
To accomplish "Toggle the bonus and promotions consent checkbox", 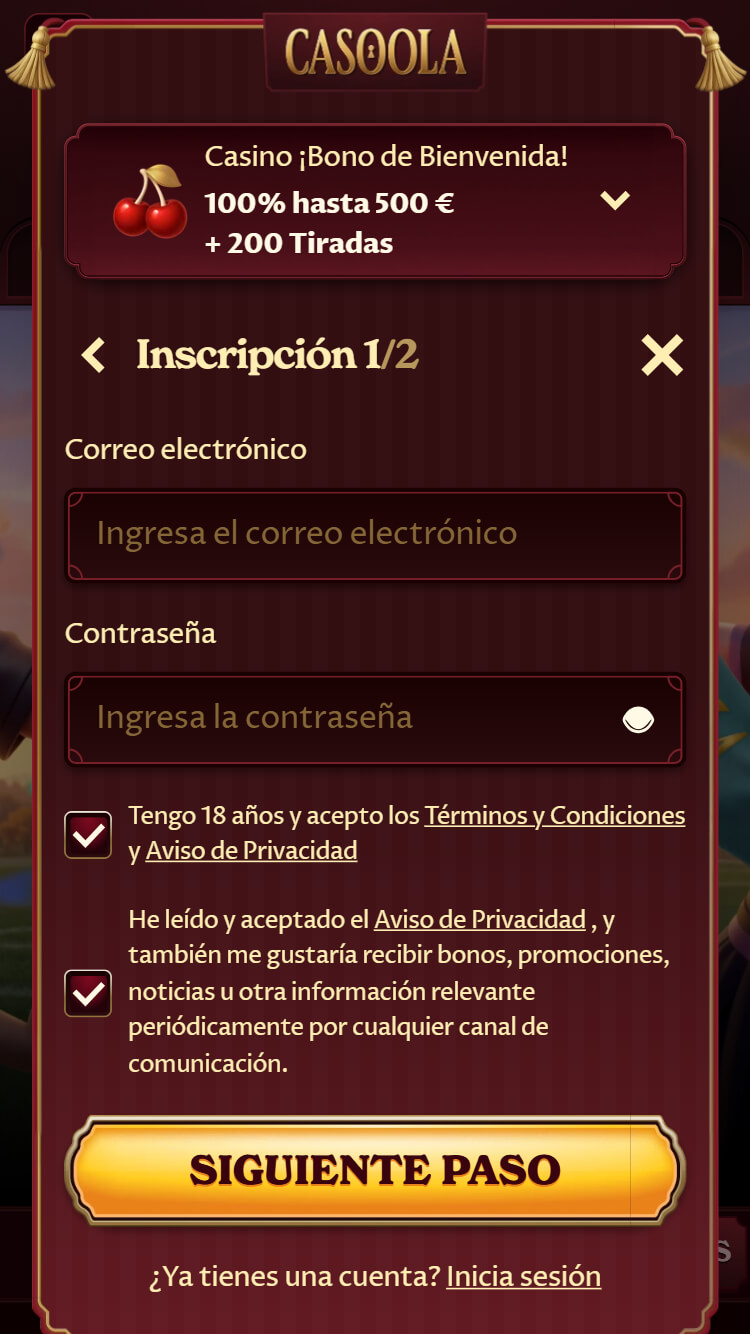I will [88, 993].
